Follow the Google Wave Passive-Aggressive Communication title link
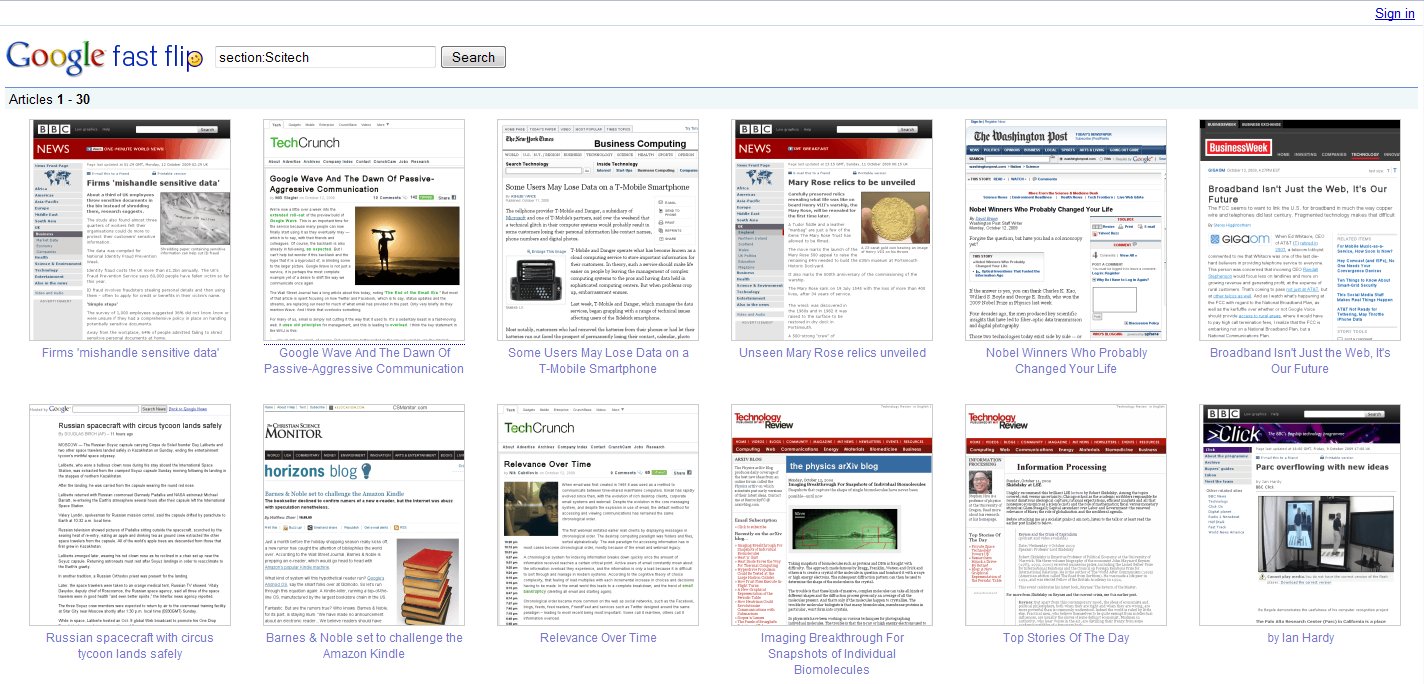This screenshot has width=1424, height=684. click(x=364, y=361)
